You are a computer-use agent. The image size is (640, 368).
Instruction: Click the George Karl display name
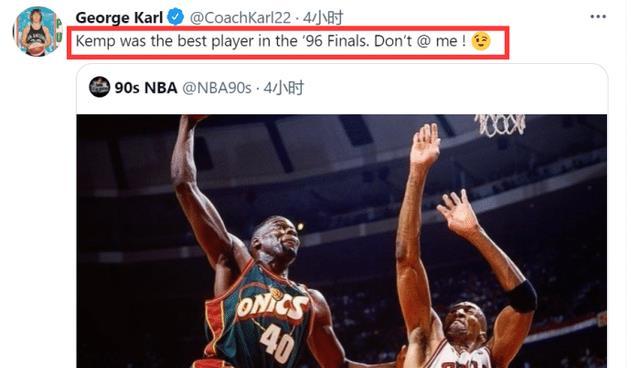119,18
